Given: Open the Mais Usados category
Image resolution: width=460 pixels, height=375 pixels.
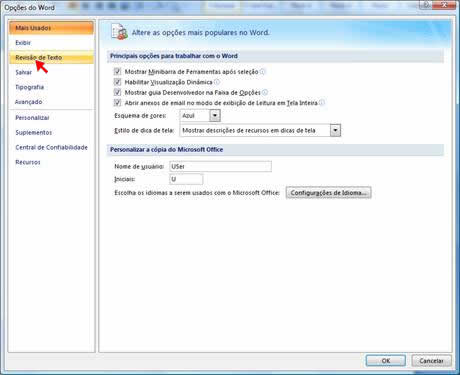Looking at the screenshot, I should point(51,28).
